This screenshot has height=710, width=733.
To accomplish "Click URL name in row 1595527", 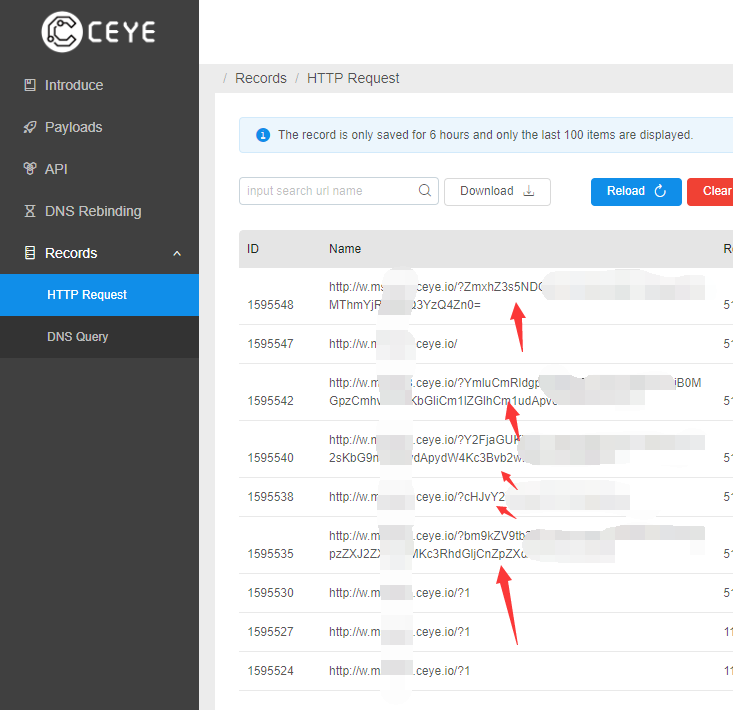I will (399, 631).
